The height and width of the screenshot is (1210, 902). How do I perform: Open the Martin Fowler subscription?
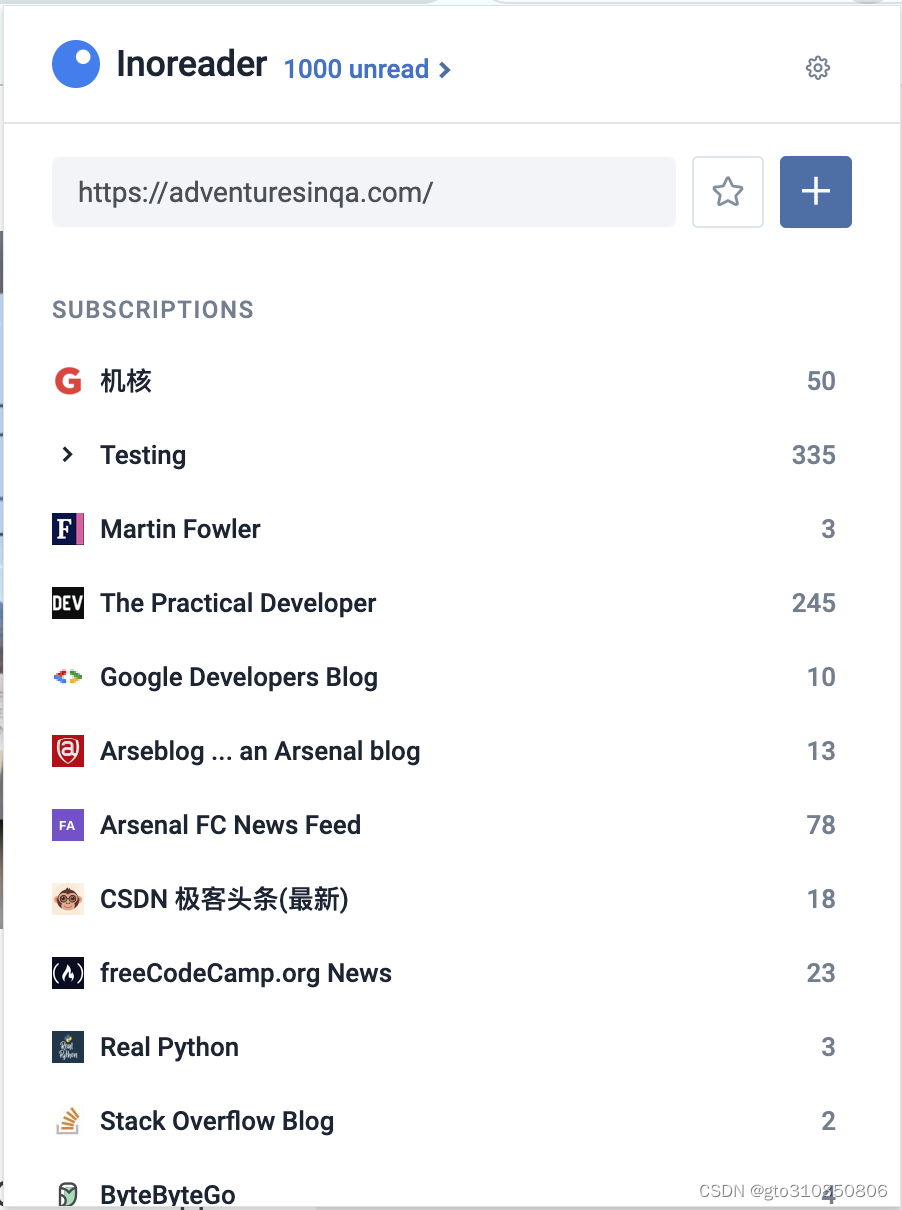point(180,529)
